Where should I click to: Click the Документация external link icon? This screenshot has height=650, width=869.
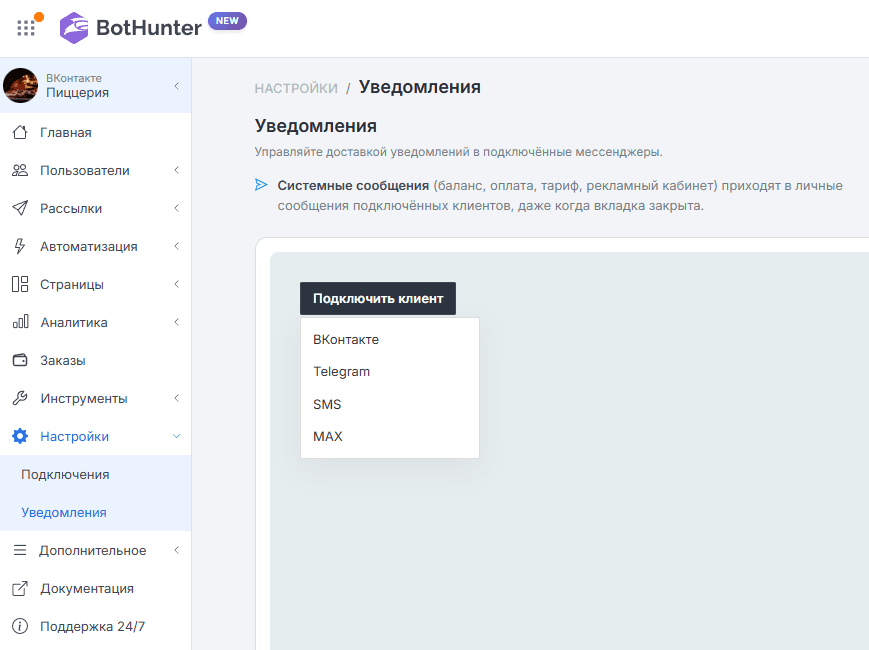[x=20, y=588]
